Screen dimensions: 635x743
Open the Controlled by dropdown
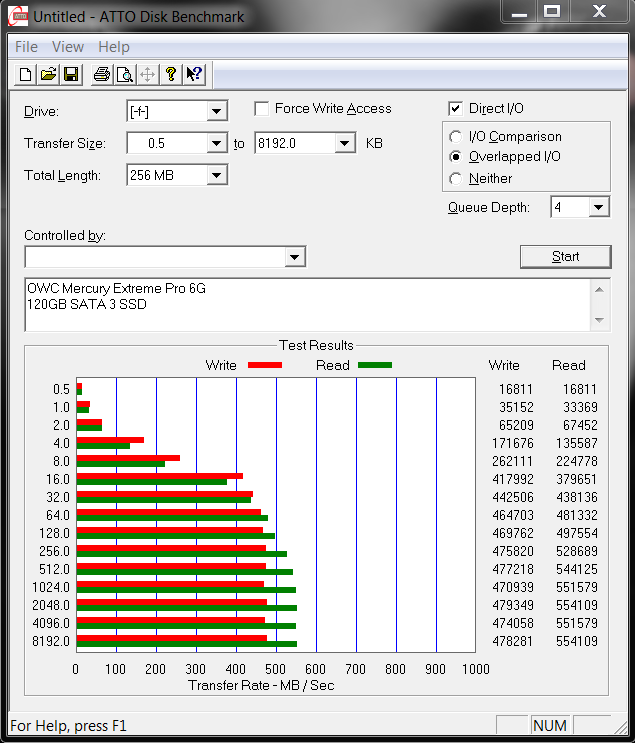(x=294, y=258)
